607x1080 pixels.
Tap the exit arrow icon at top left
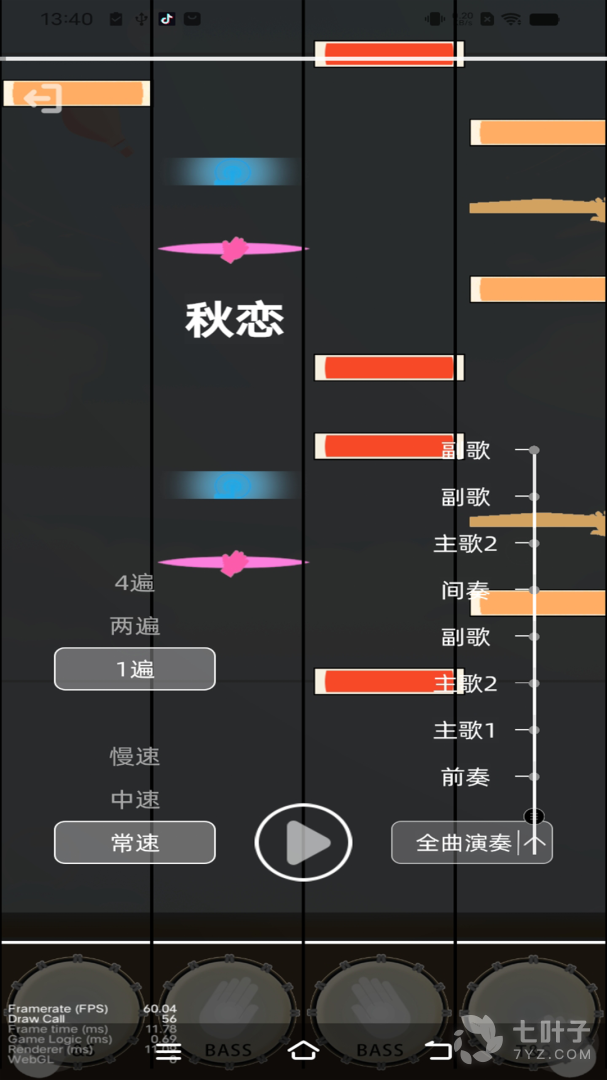click(x=43, y=98)
